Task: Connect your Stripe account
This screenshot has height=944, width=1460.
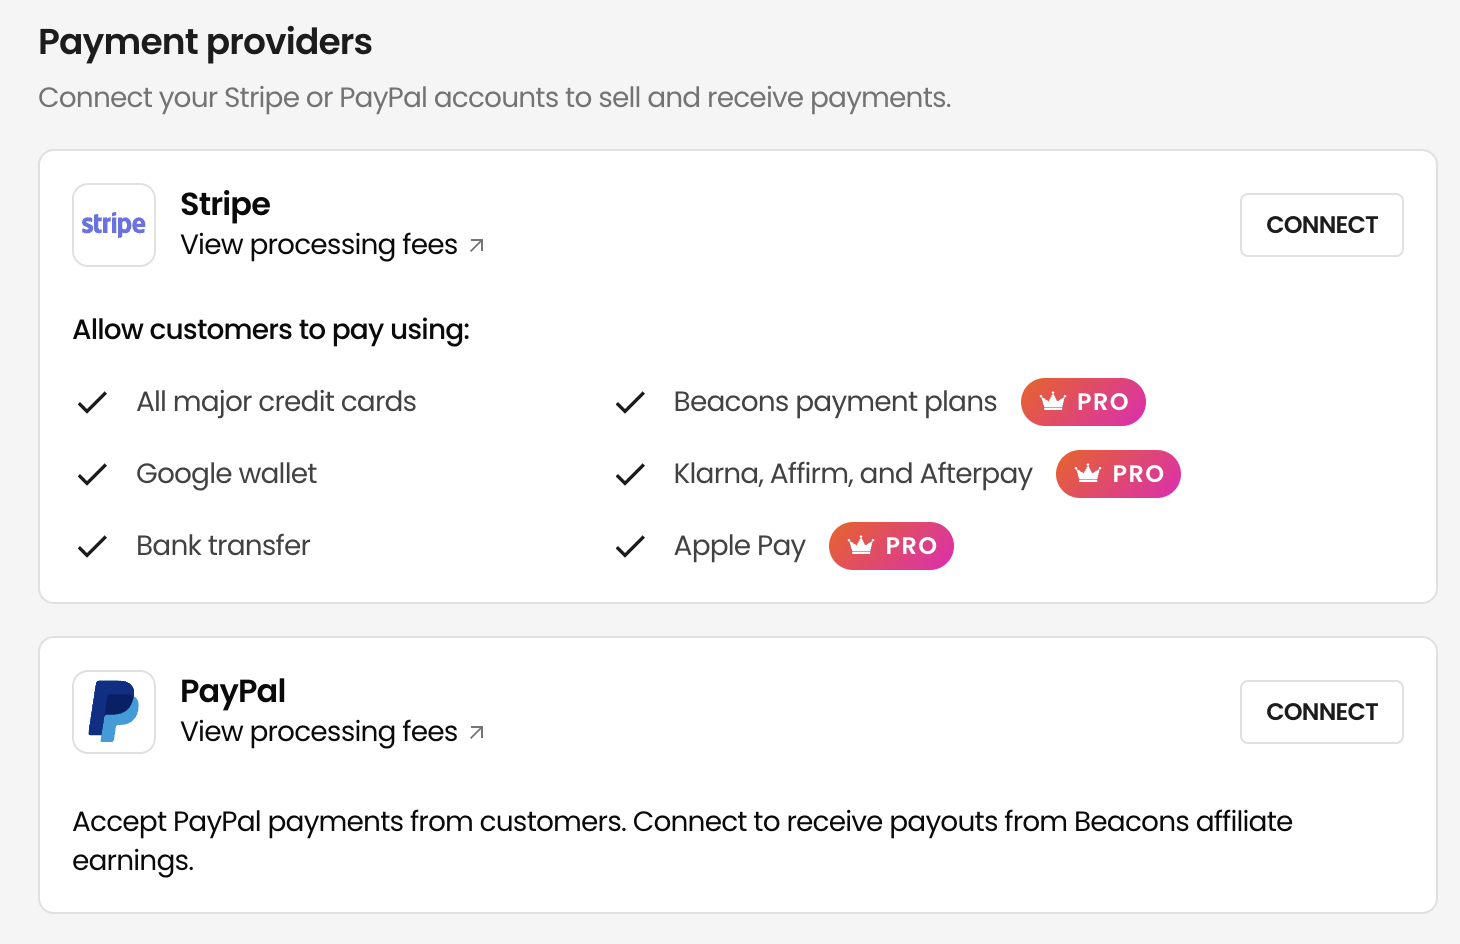Action: coord(1322,225)
